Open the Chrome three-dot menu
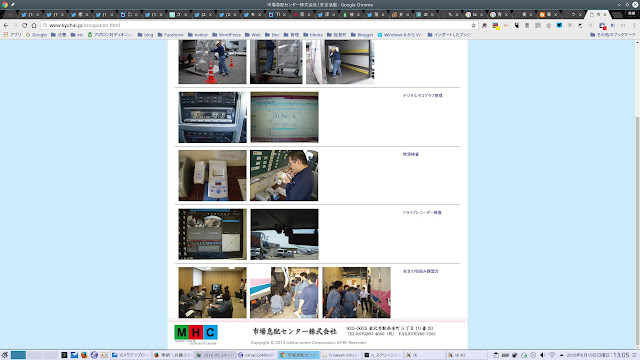This screenshot has width=640, height=360. coord(635,25)
